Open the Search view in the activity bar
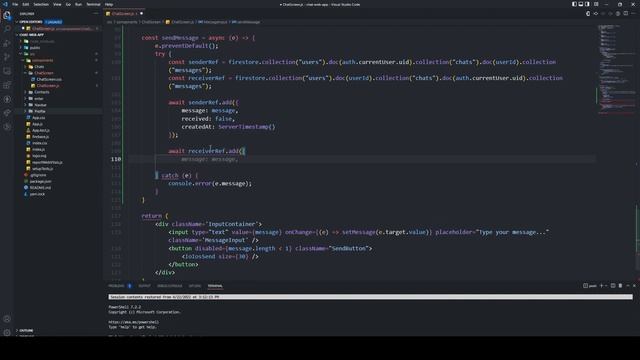Screen dimensions: 640x360 click(x=7, y=29)
